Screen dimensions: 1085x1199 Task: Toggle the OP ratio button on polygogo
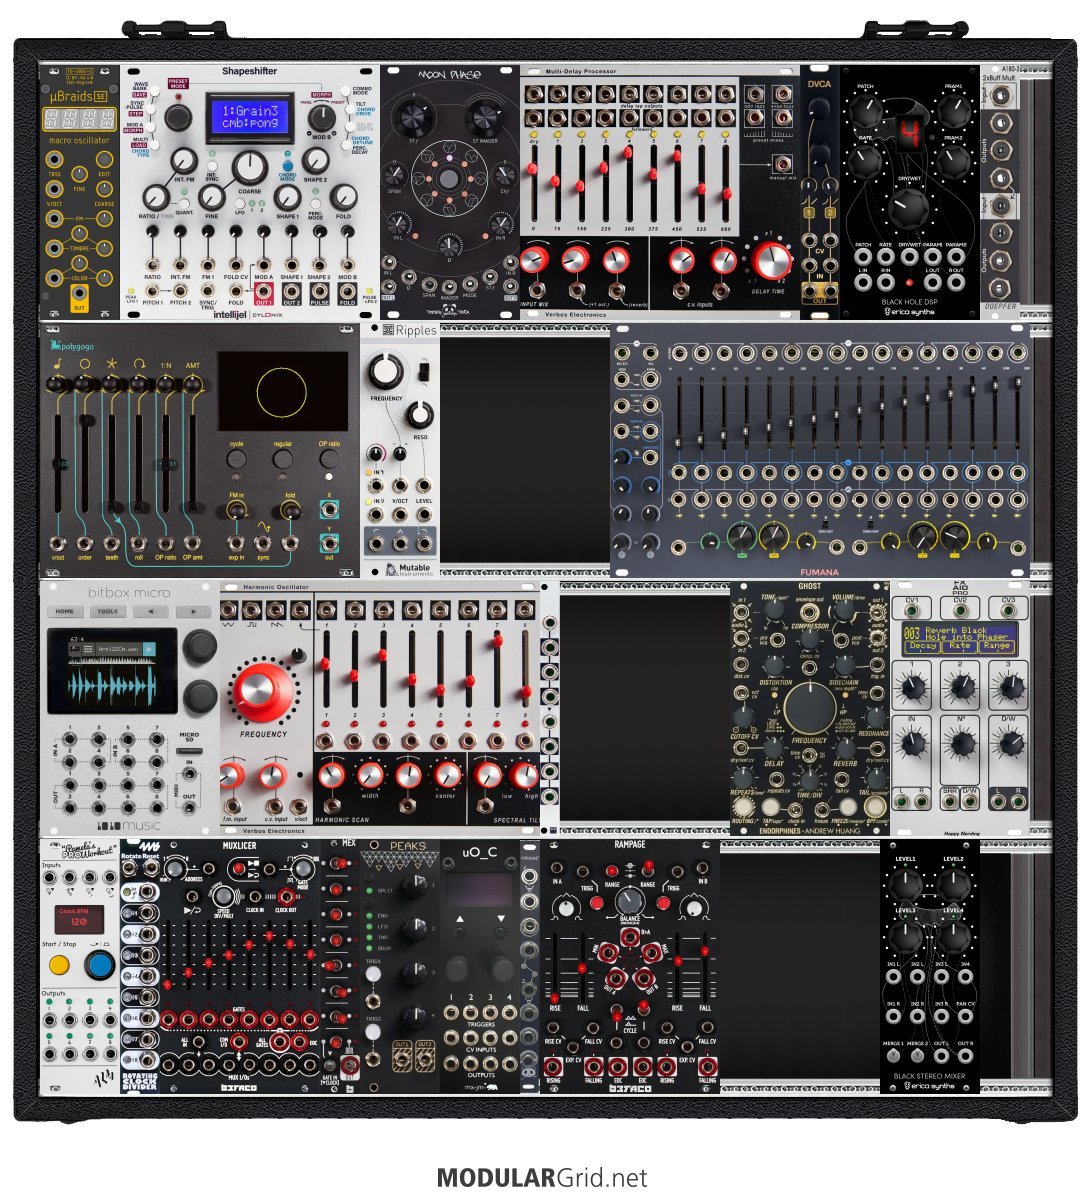point(330,458)
